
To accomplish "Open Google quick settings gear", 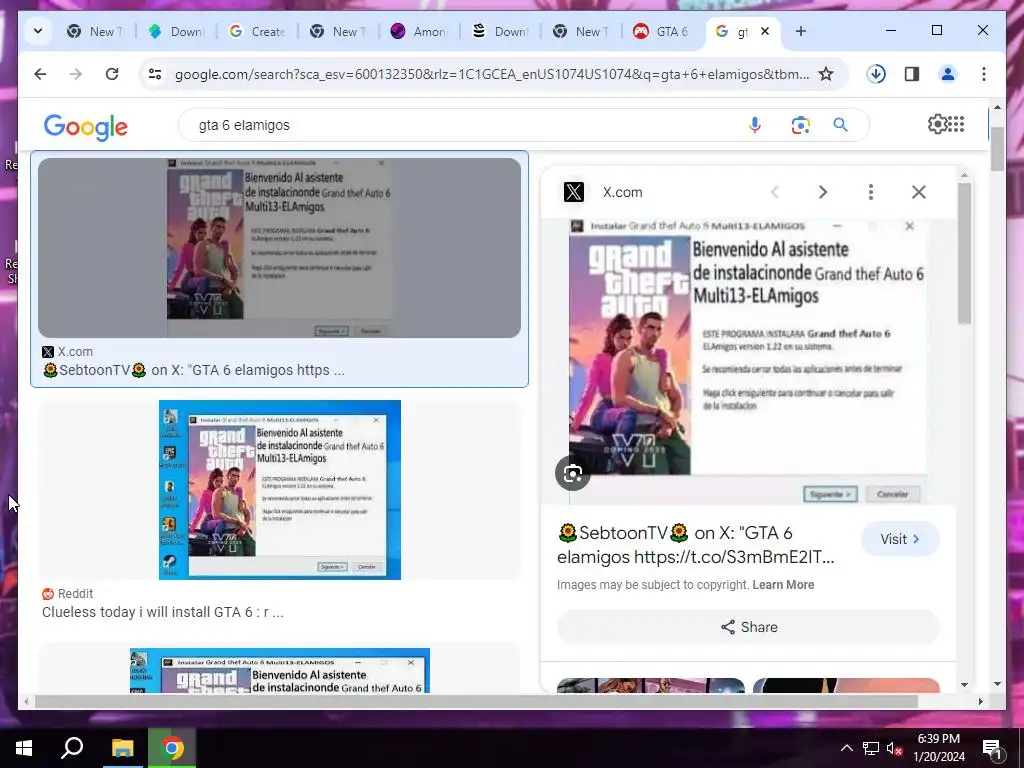I will [x=936, y=123].
